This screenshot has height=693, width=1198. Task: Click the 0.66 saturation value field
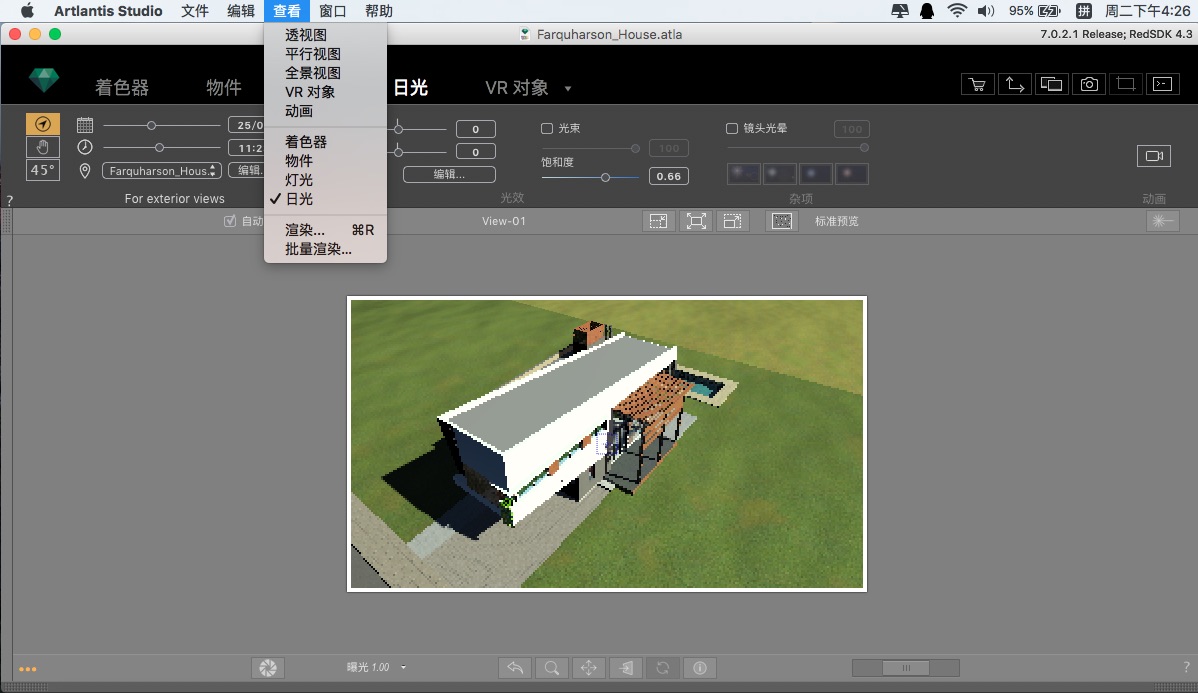(x=669, y=176)
